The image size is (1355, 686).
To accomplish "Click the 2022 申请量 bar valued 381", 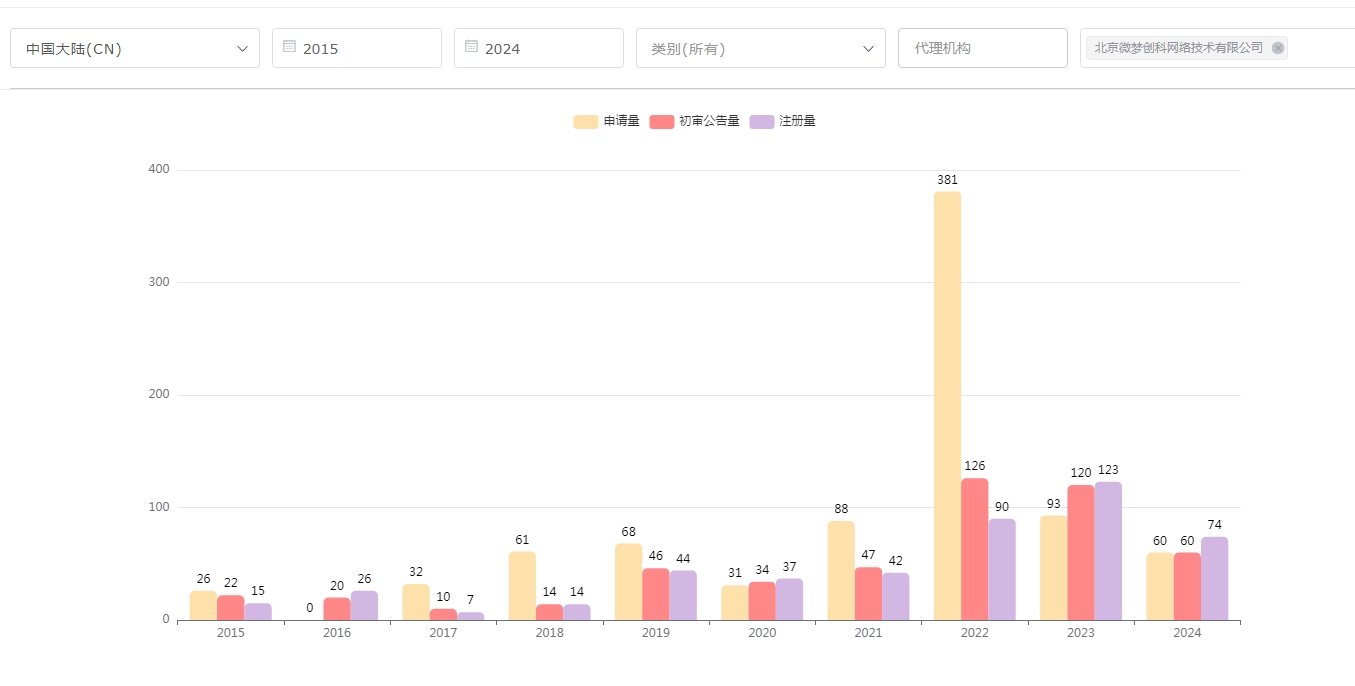I will [947, 405].
